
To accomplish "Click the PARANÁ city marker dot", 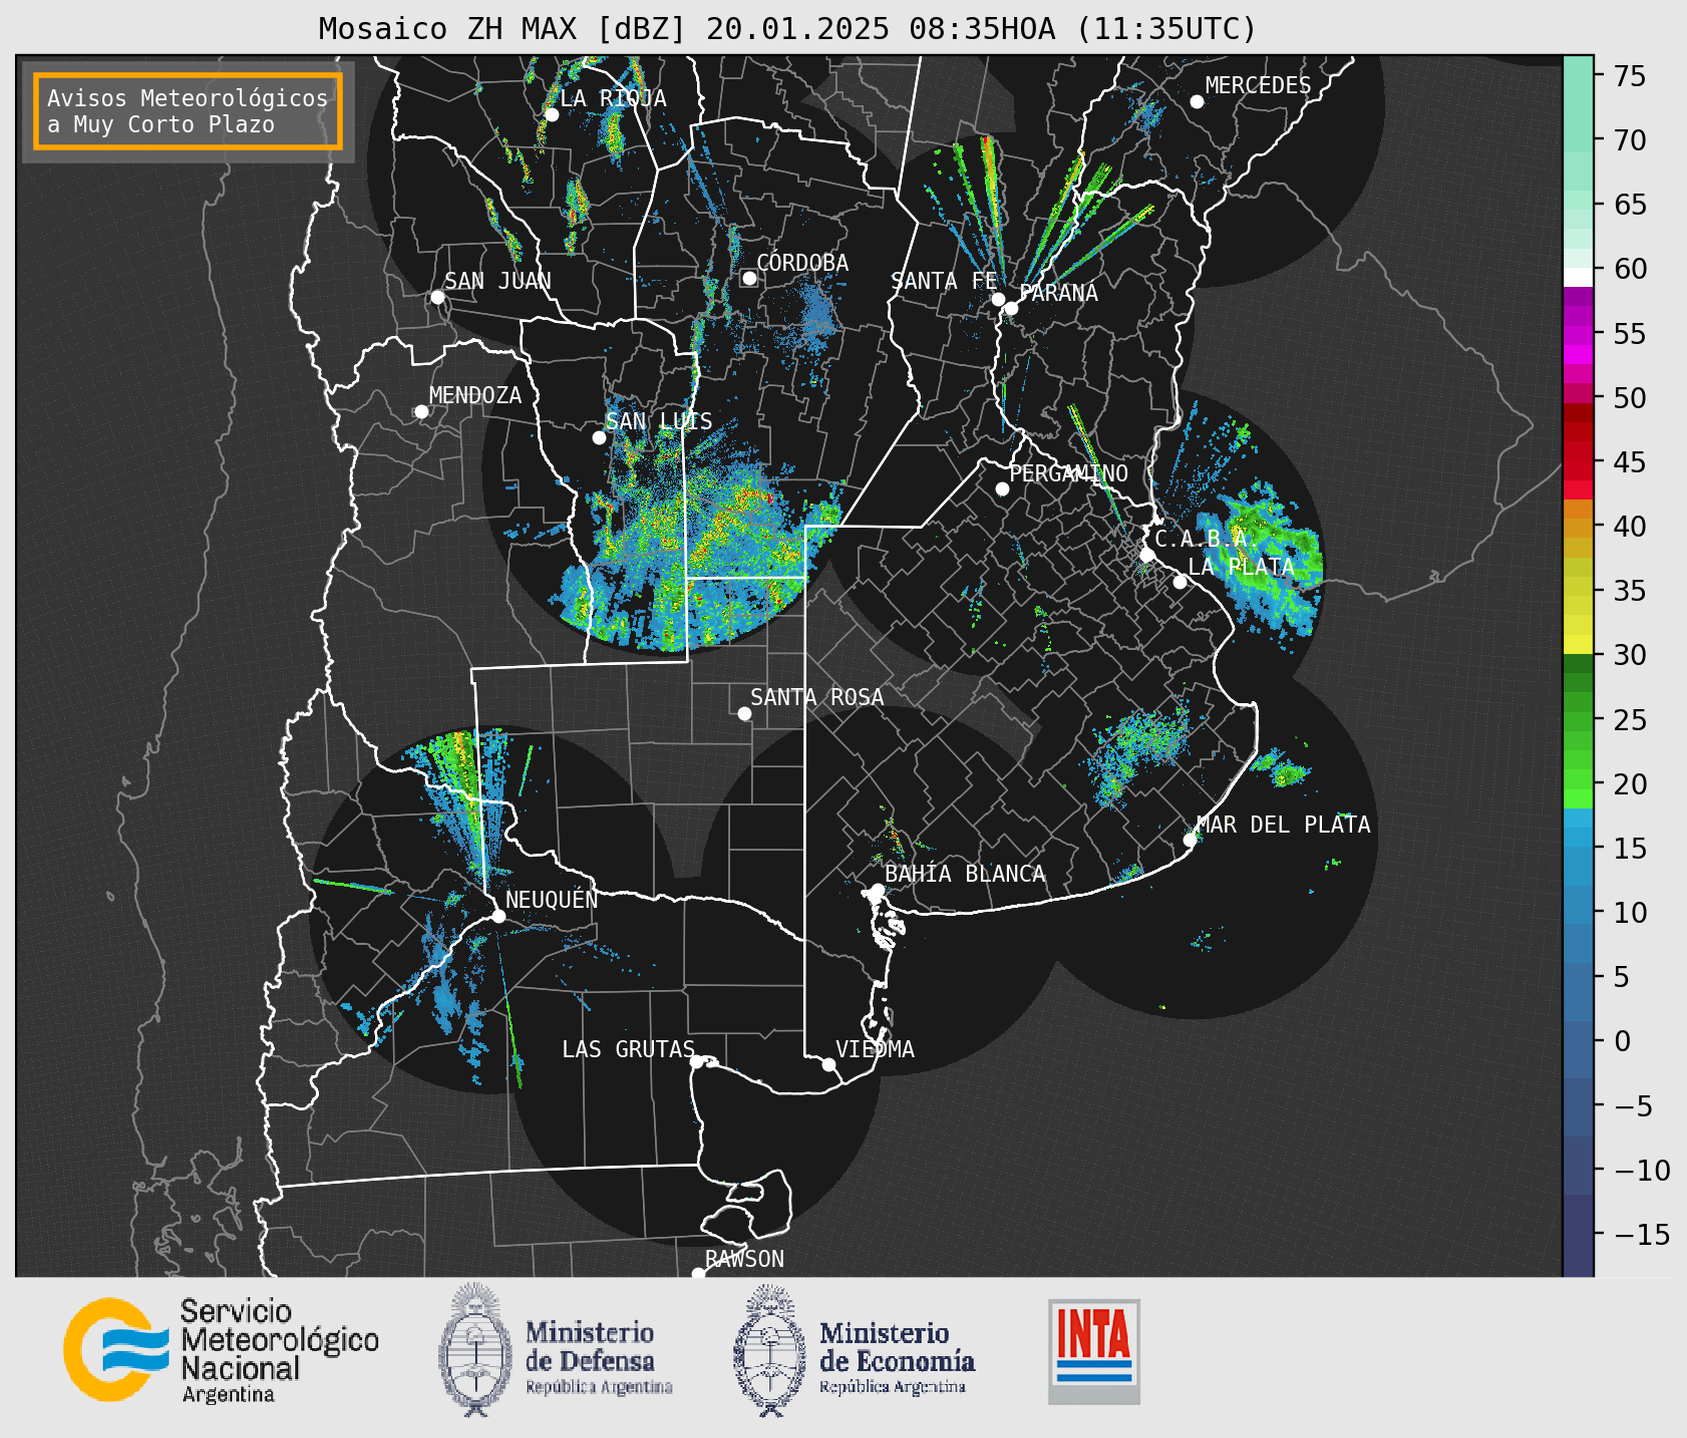I will 1011,308.
